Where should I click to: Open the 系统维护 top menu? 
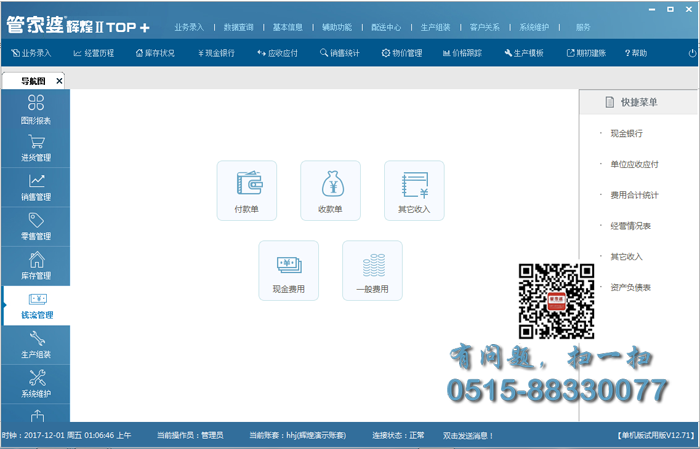[x=534, y=27]
